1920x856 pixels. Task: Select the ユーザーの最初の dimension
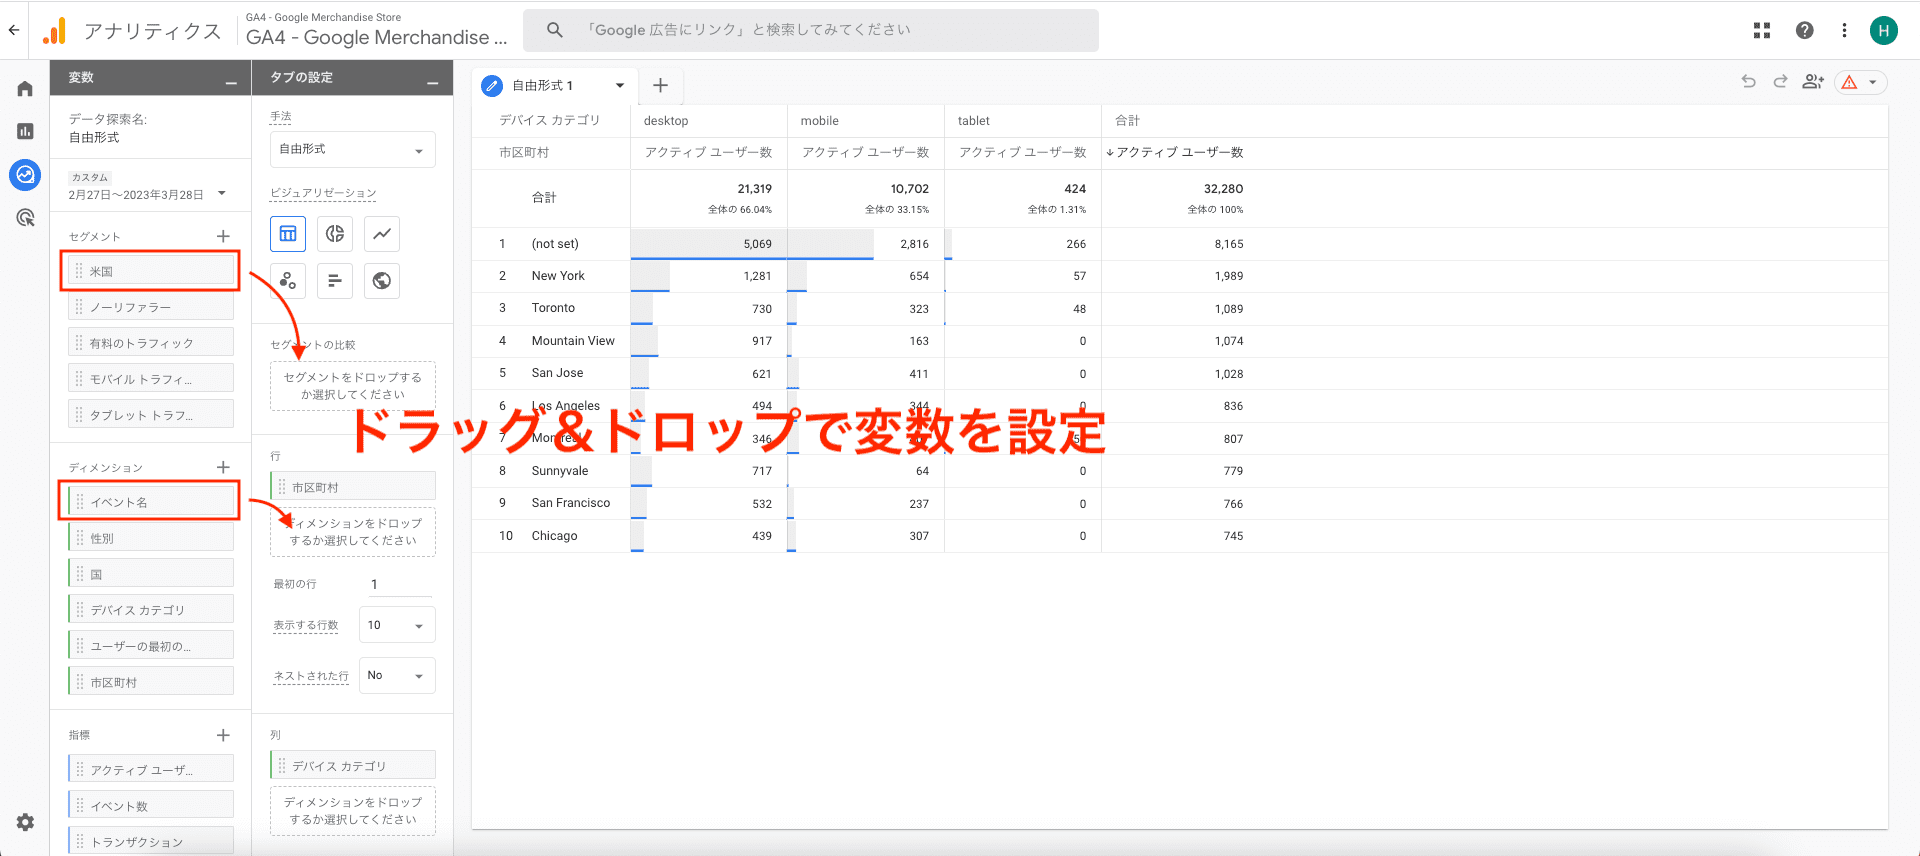coord(151,646)
